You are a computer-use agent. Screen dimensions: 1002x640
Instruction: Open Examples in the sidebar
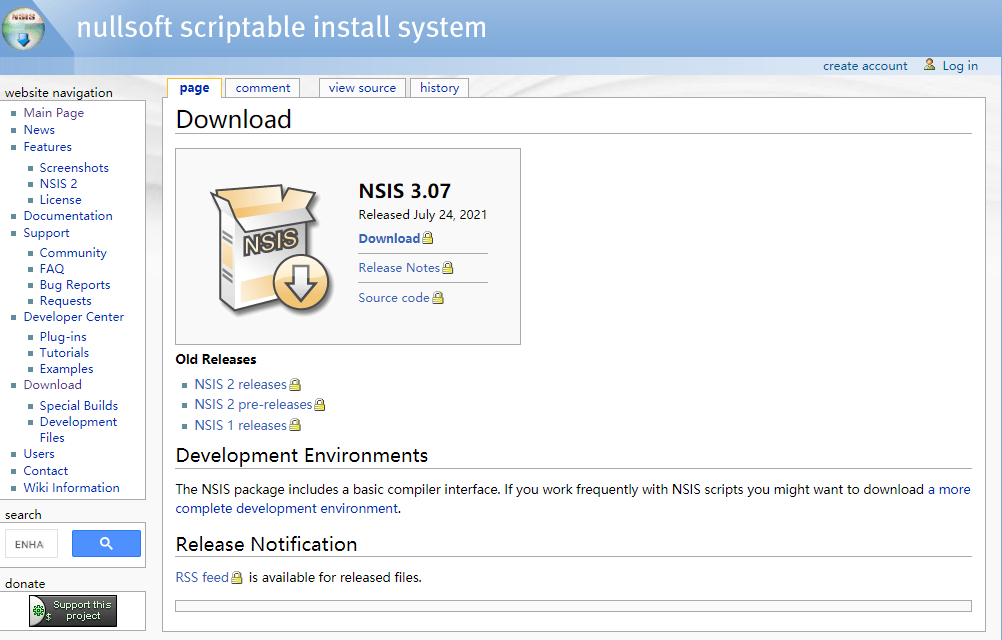[66, 369]
